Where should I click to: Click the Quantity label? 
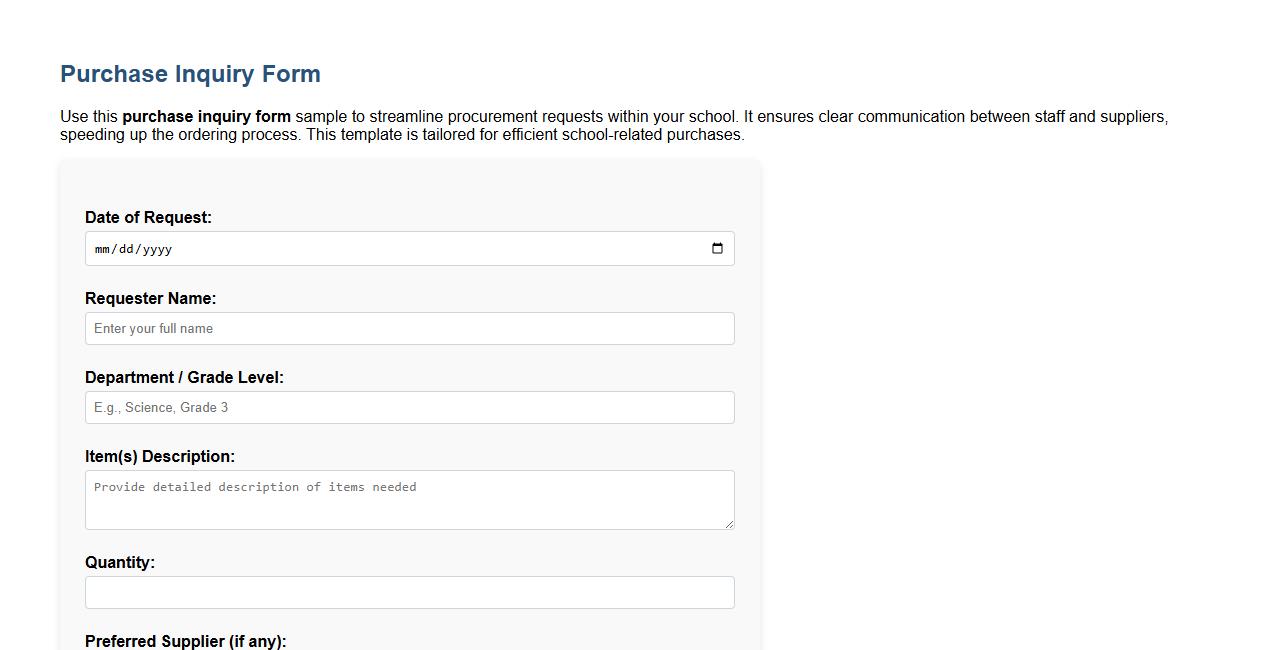click(x=119, y=562)
